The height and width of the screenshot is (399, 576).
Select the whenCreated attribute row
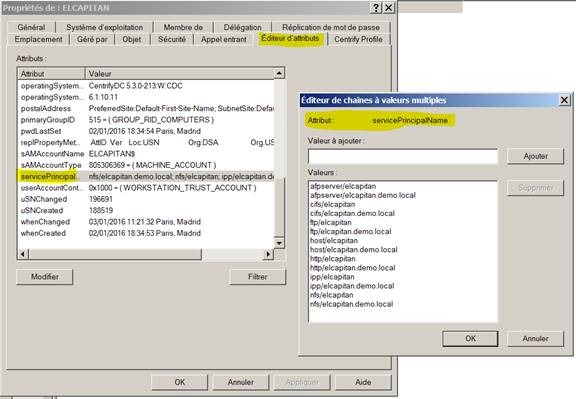(145, 233)
